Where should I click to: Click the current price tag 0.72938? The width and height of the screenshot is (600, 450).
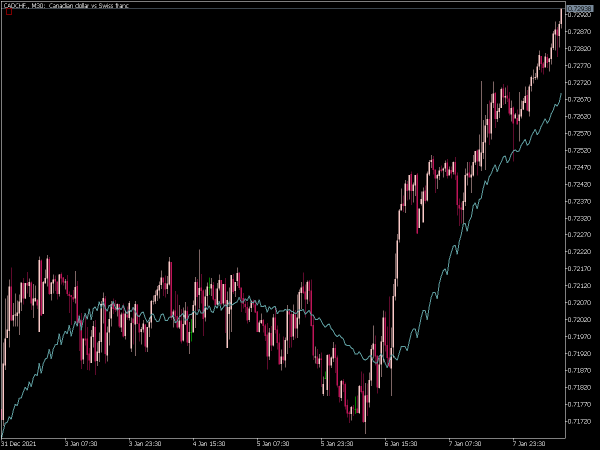pyautogui.click(x=579, y=8)
